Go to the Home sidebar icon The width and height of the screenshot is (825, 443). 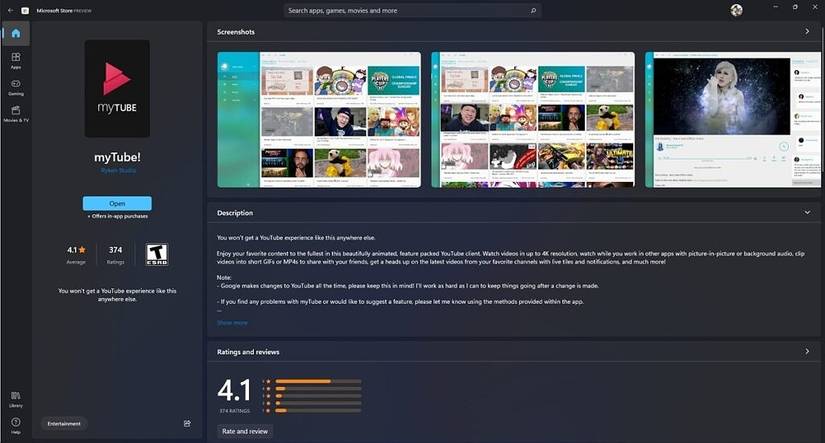click(16, 34)
